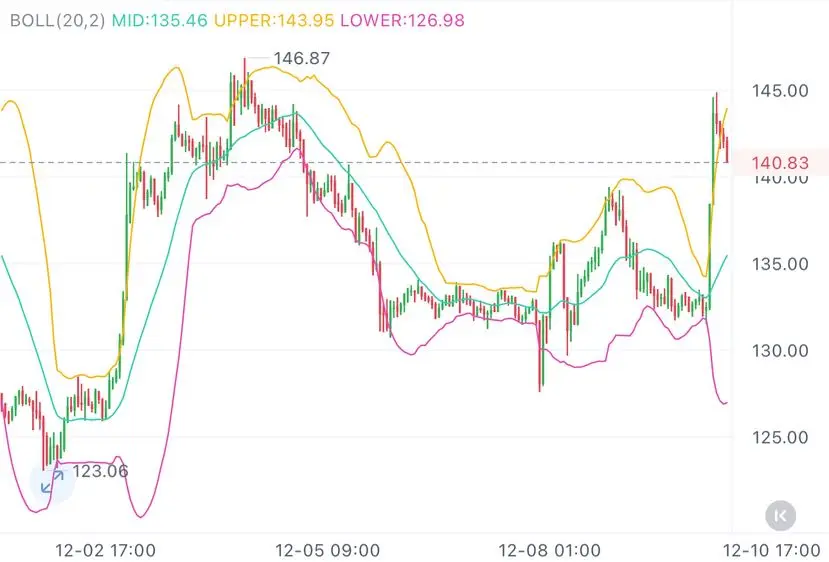Tap the round K button
829x562 pixels.
click(780, 515)
